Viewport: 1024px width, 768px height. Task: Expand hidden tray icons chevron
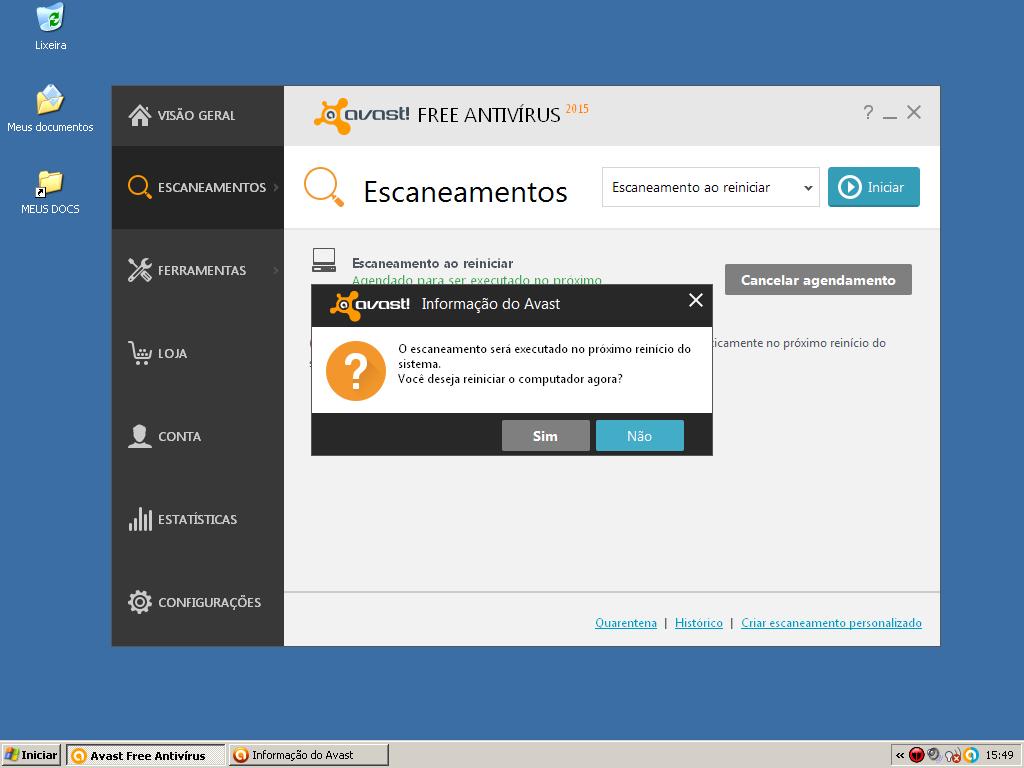(900, 756)
